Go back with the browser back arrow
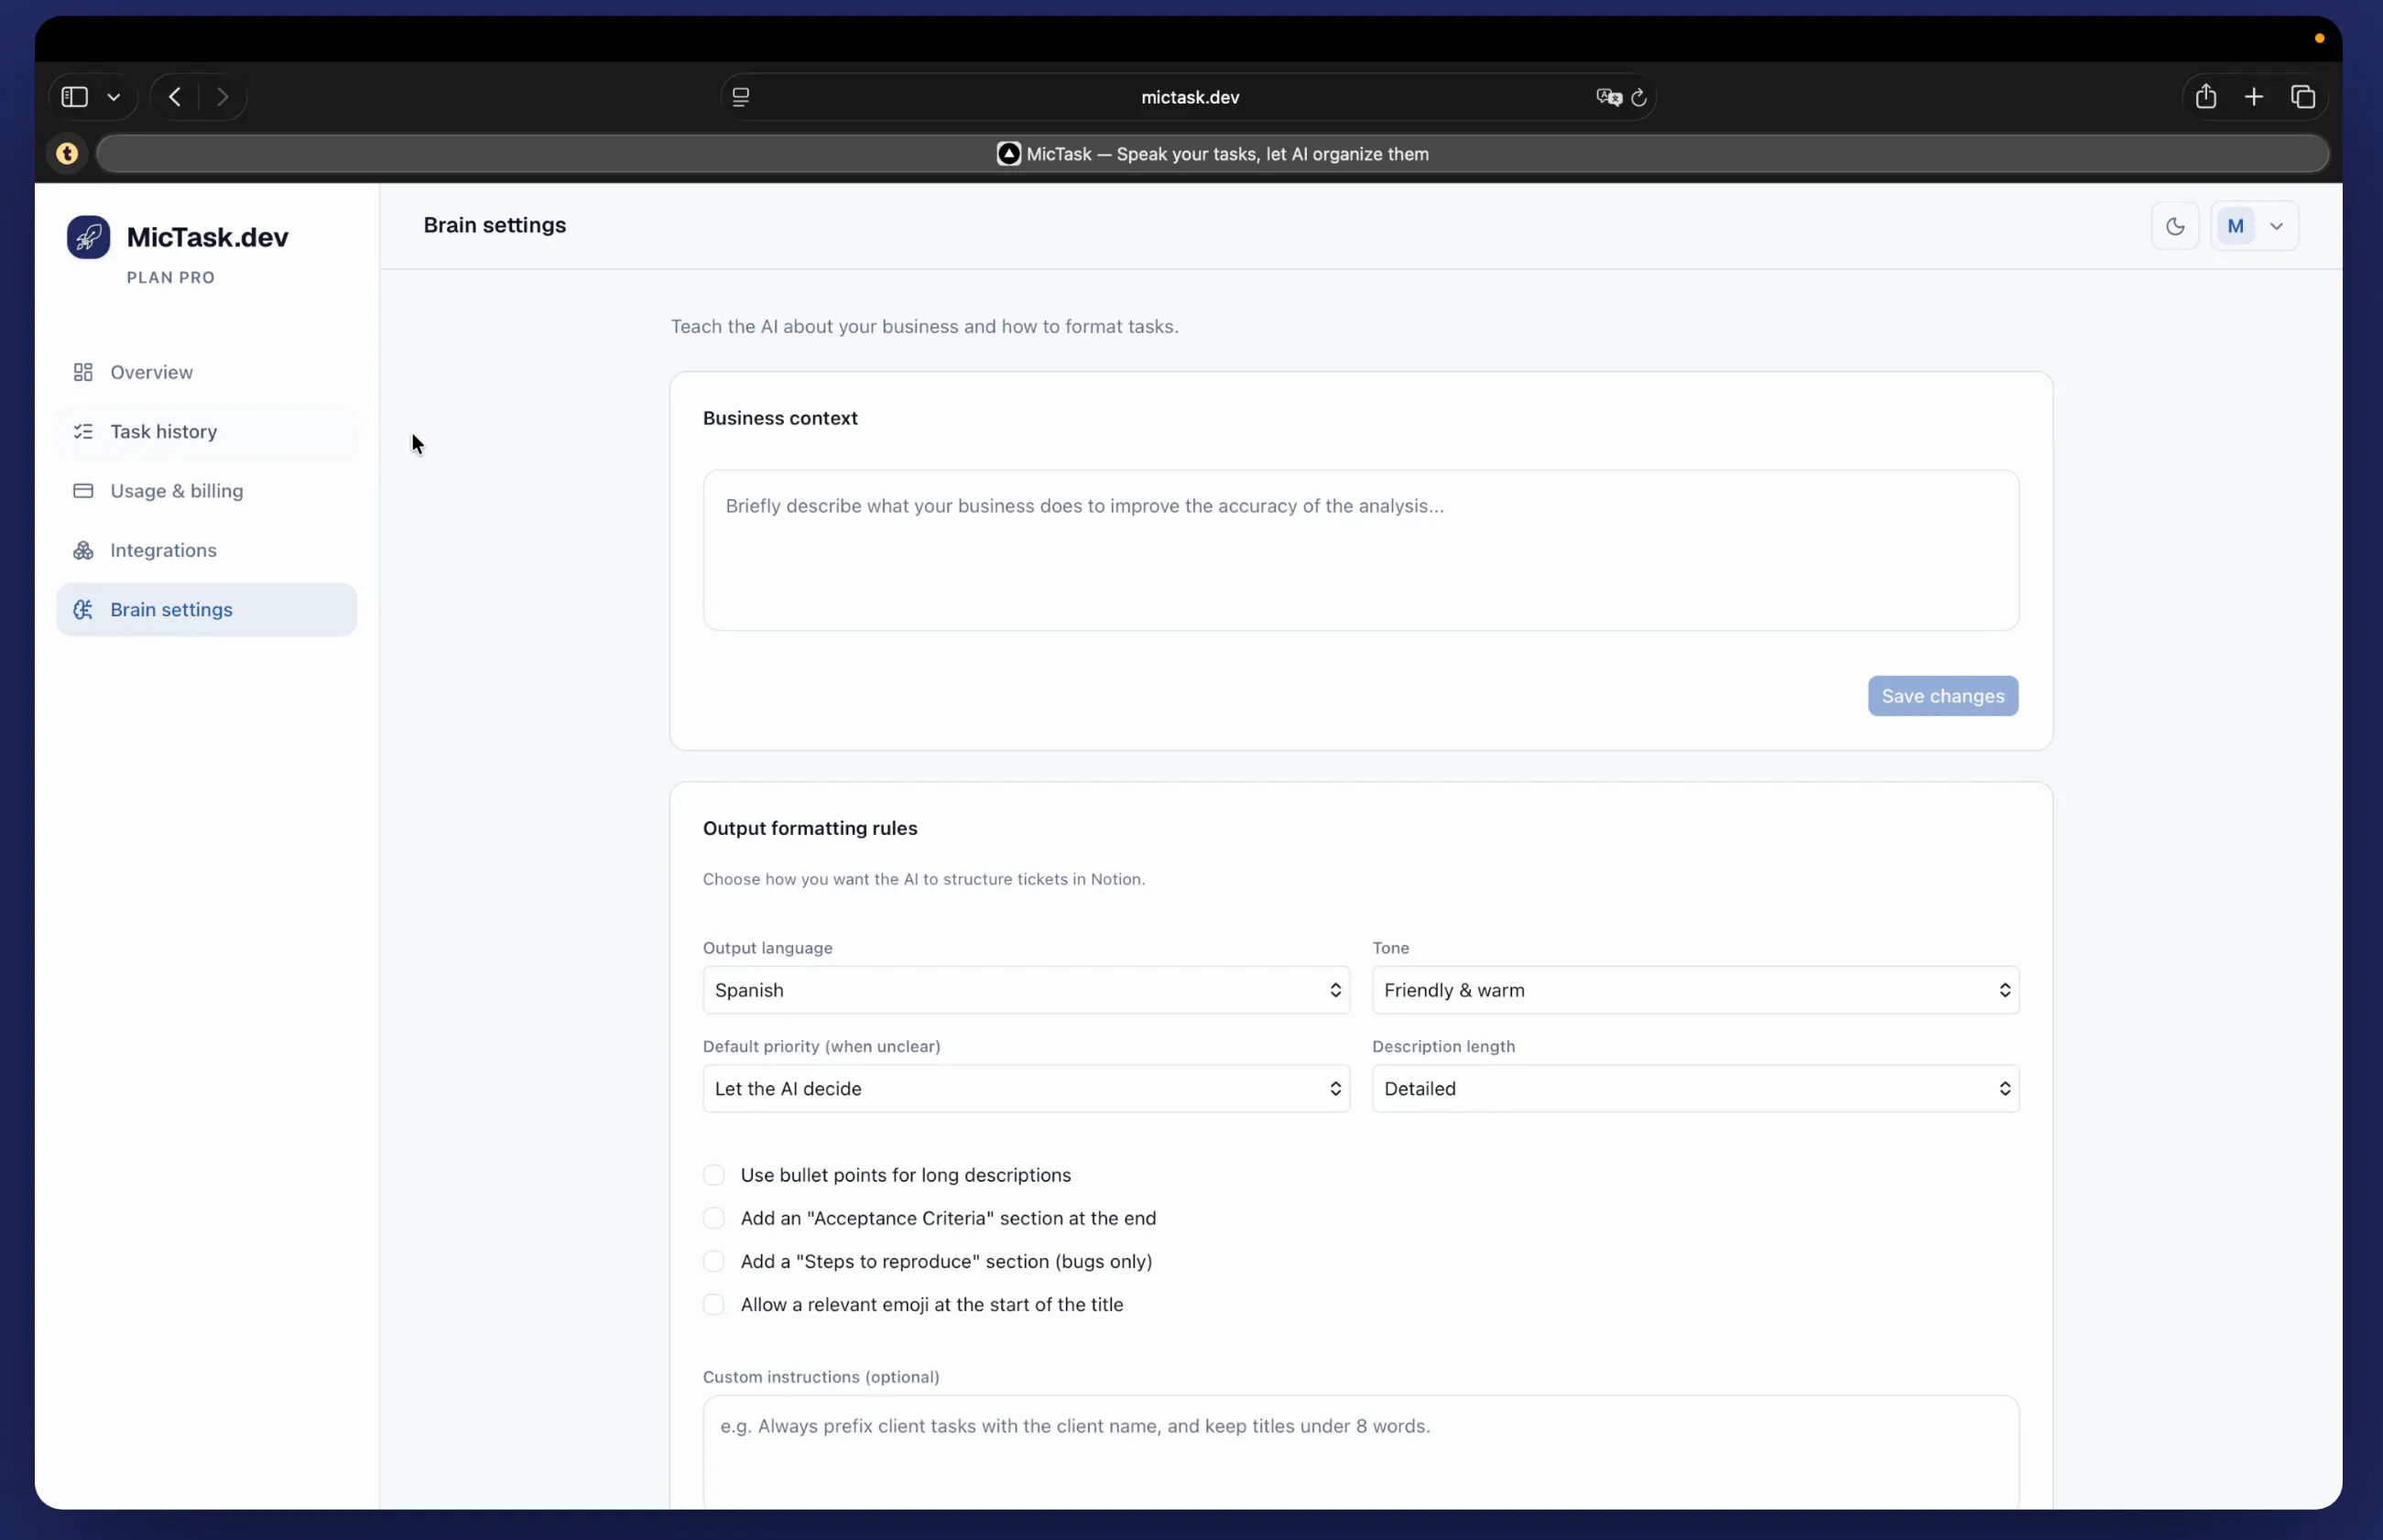This screenshot has height=1540, width=2383. pos(175,97)
